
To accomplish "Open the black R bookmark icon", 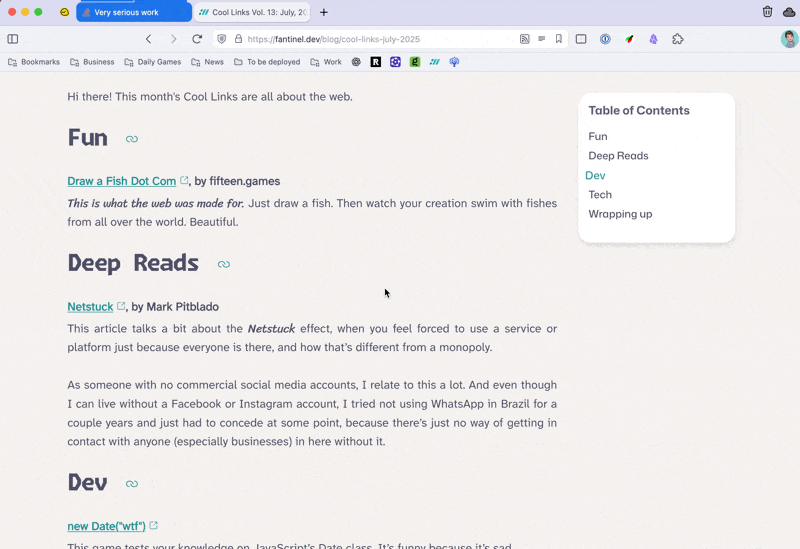I will pos(376,62).
